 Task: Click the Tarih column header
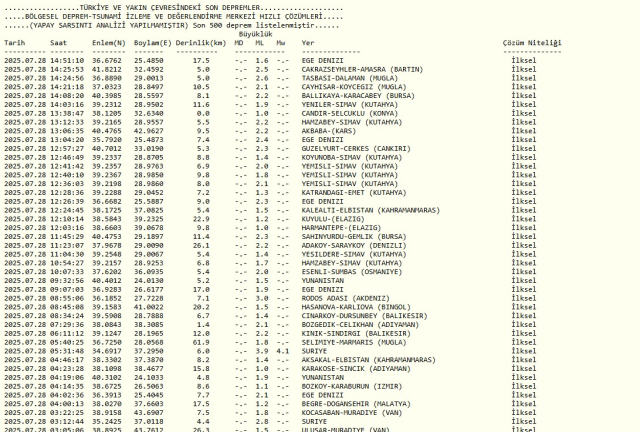[14, 44]
